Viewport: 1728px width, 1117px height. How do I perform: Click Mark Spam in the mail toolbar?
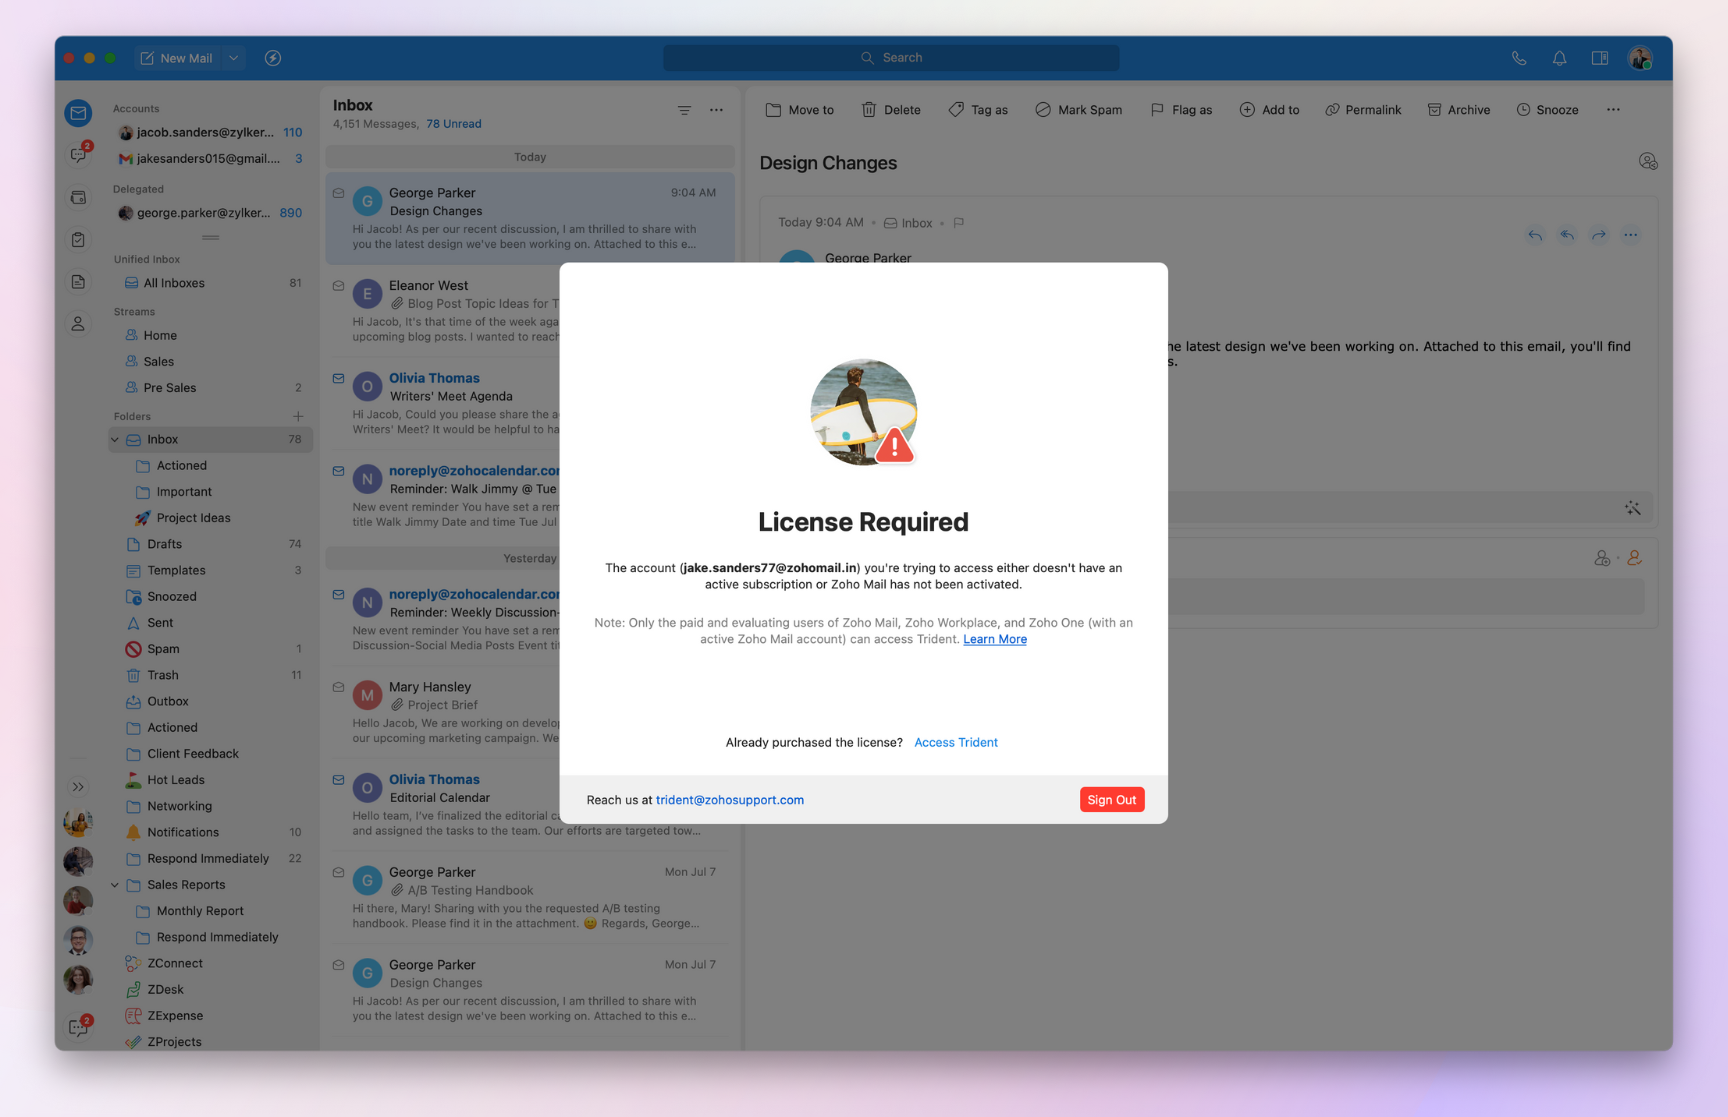click(1078, 110)
